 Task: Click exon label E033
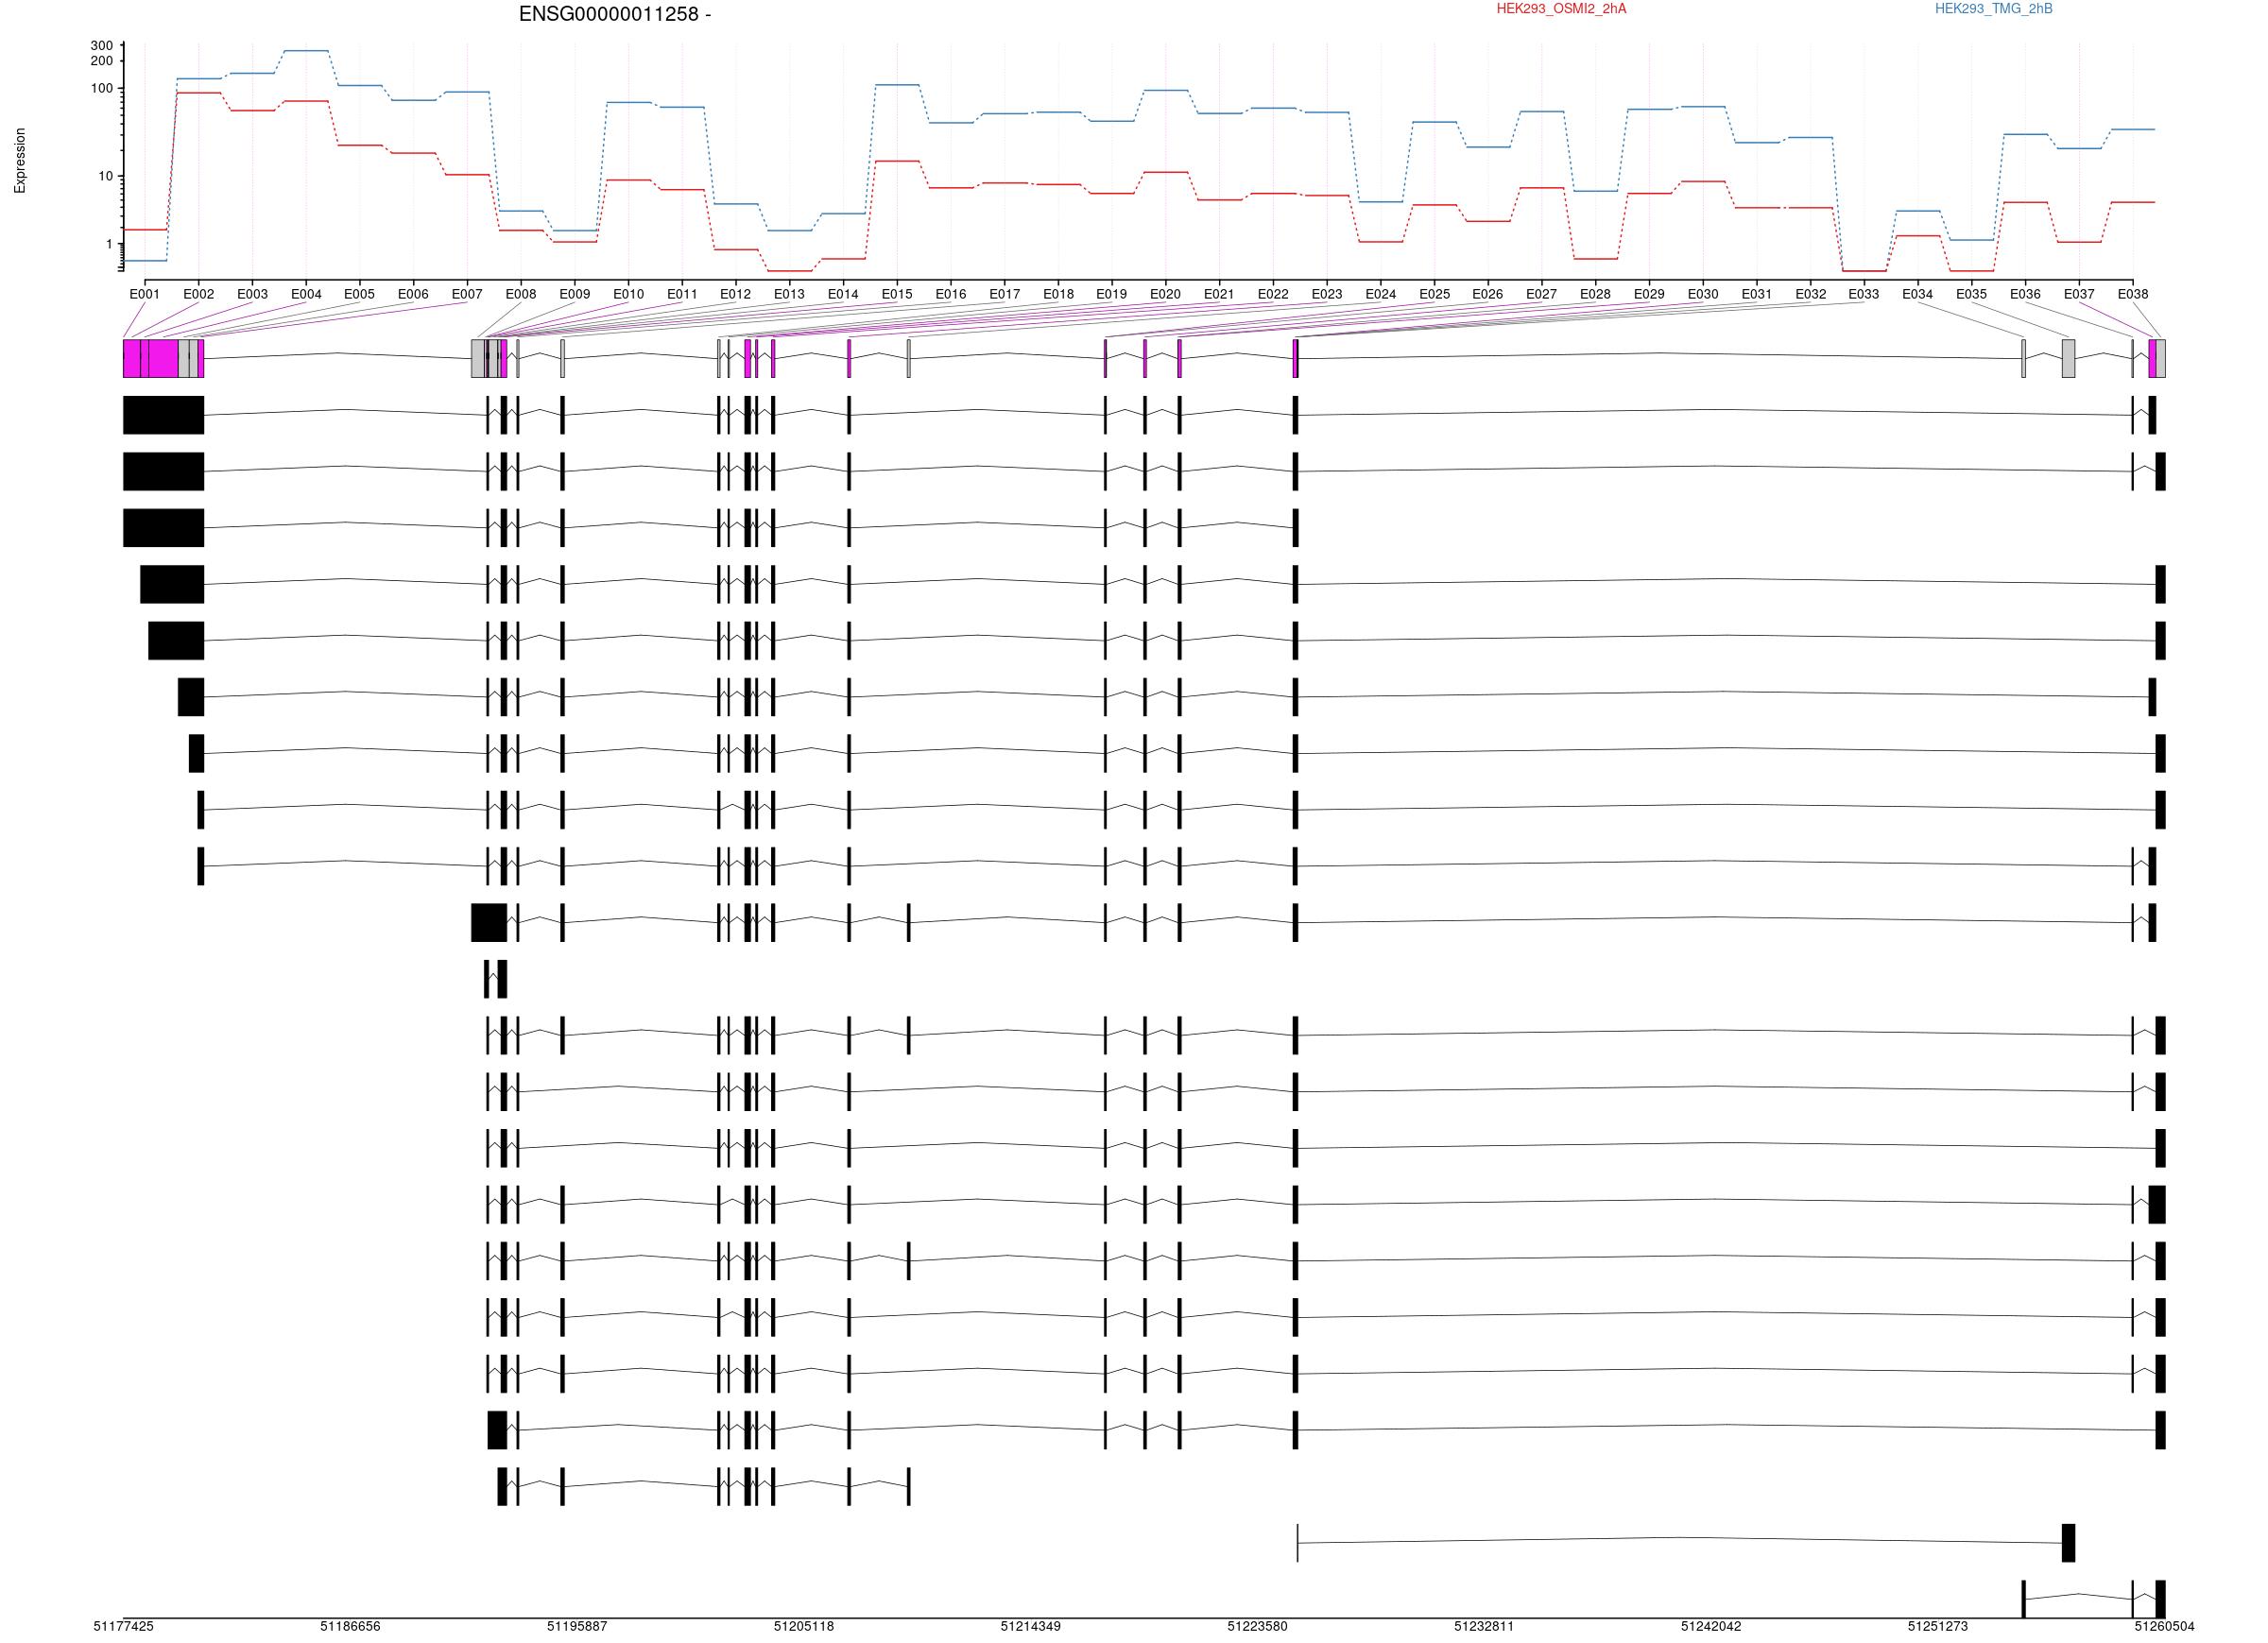1863,294
